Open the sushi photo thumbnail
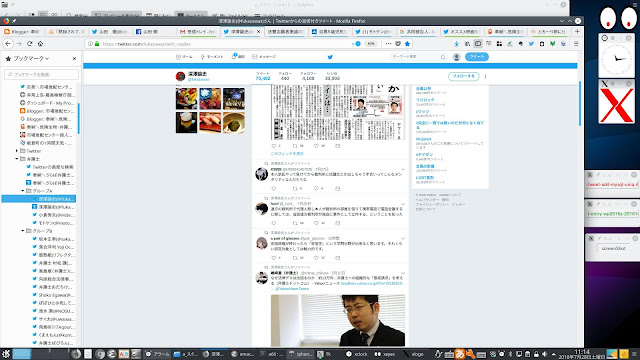This screenshot has width=640, height=360. (x=210, y=122)
